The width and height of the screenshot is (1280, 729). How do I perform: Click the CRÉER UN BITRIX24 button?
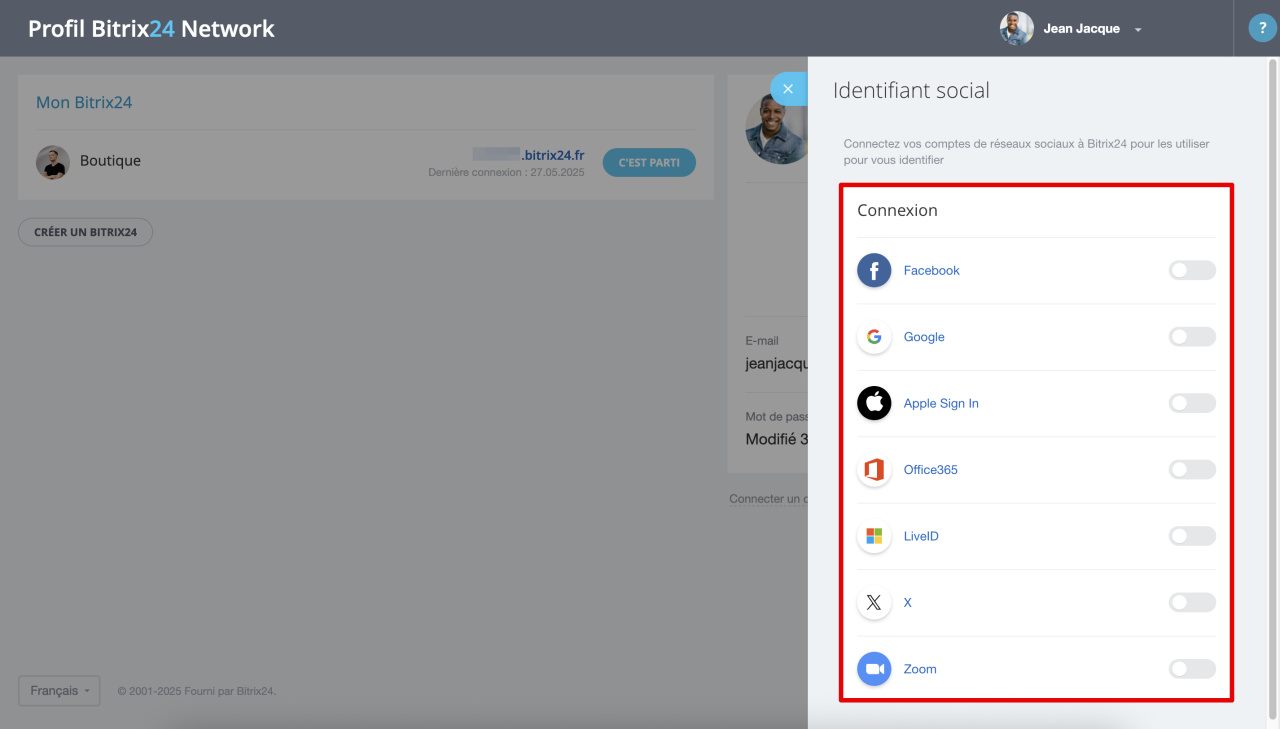(x=85, y=232)
